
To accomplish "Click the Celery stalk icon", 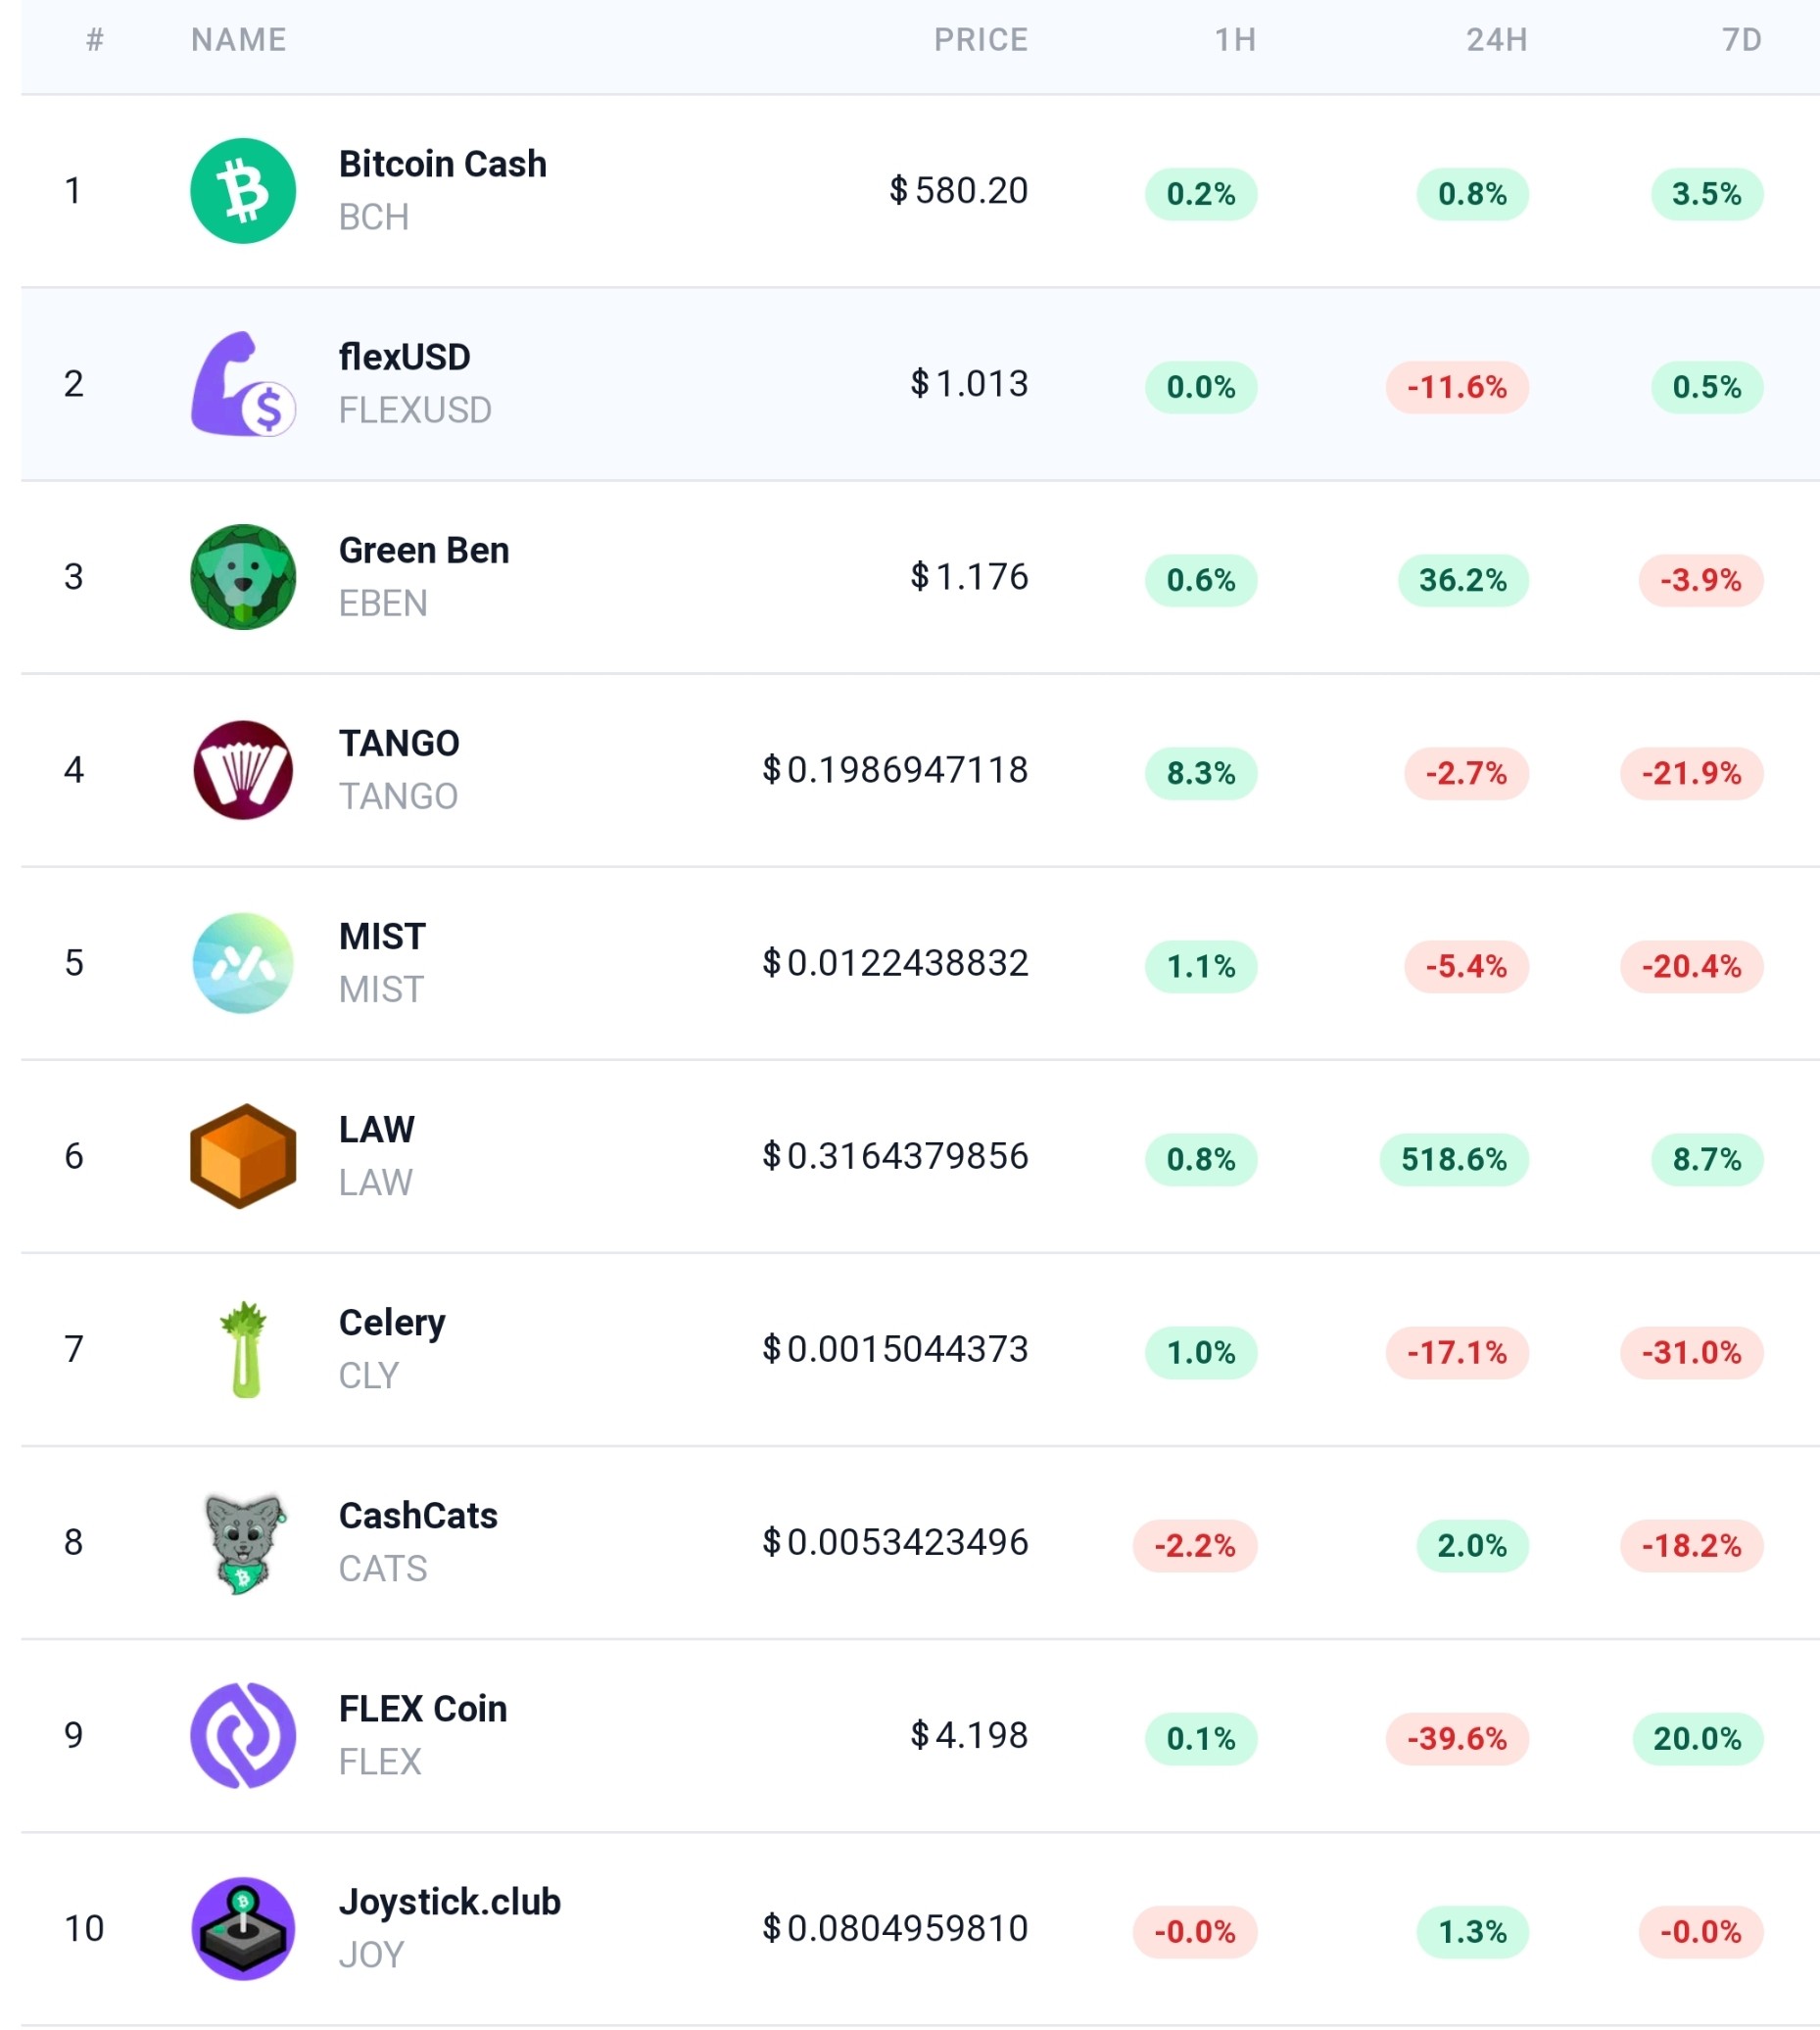I will (x=243, y=1349).
